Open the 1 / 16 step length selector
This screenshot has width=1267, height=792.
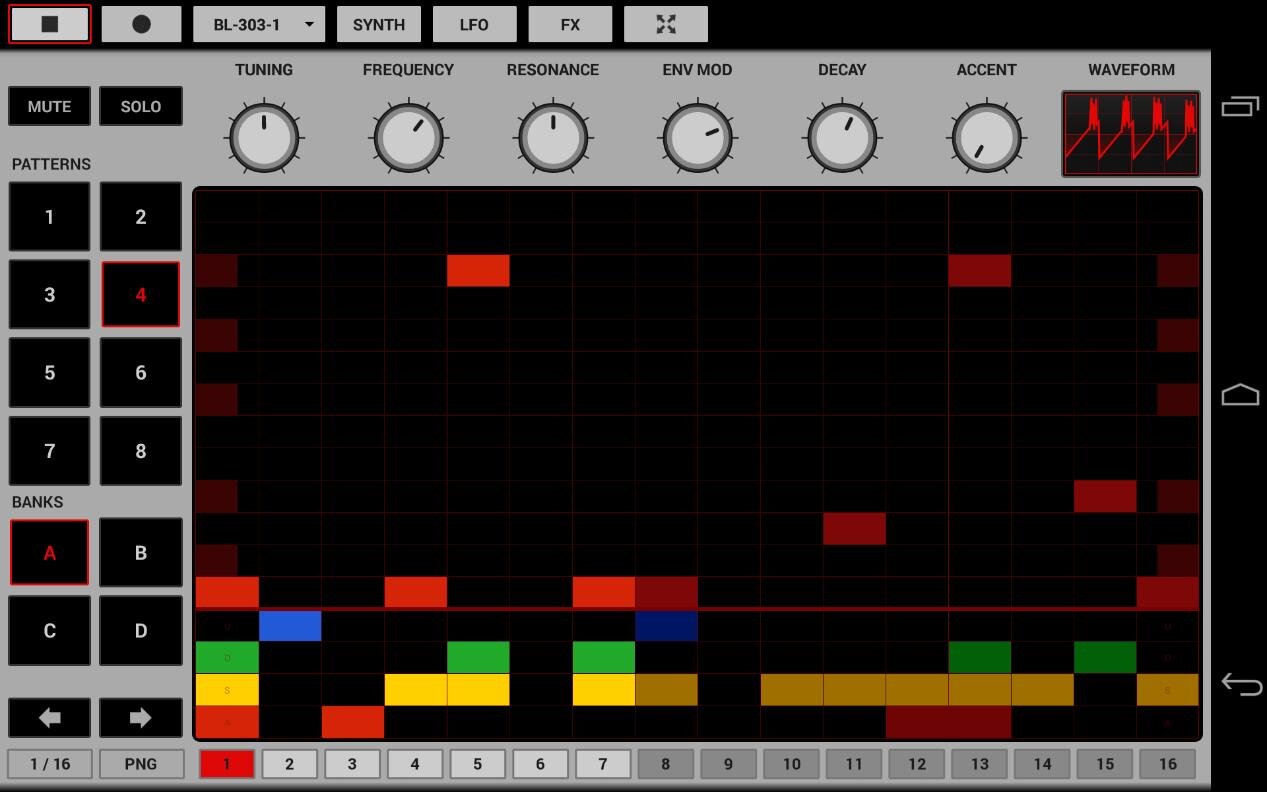coord(50,764)
